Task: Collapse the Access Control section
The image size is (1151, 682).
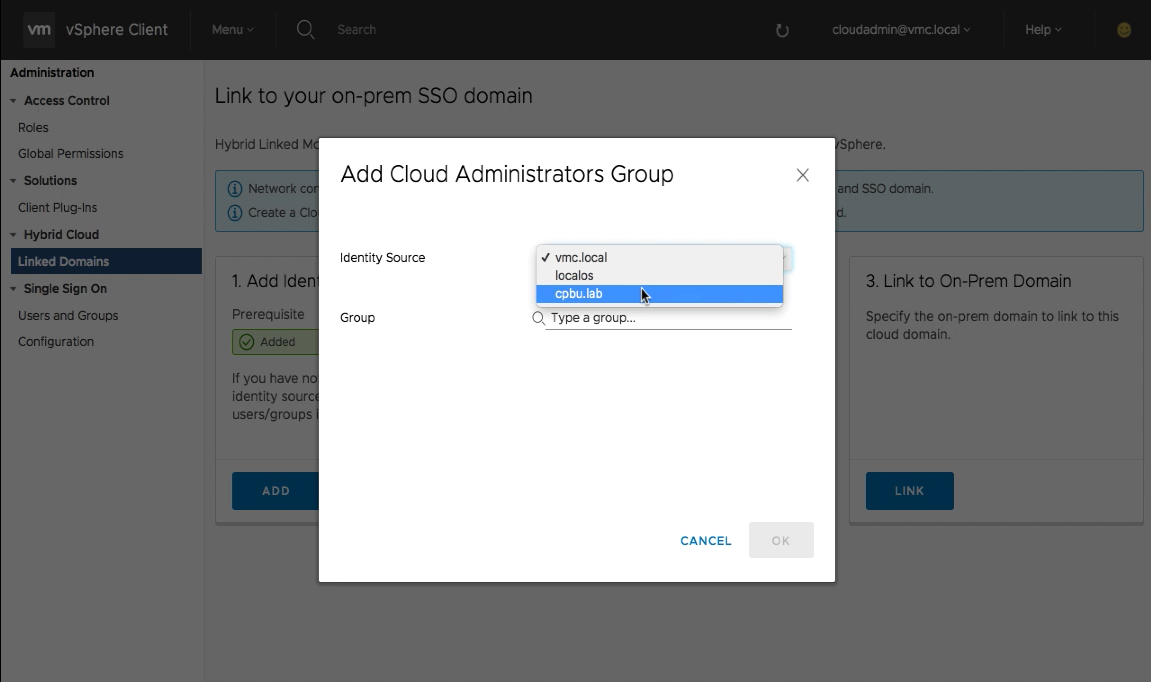Action: click(x=14, y=101)
